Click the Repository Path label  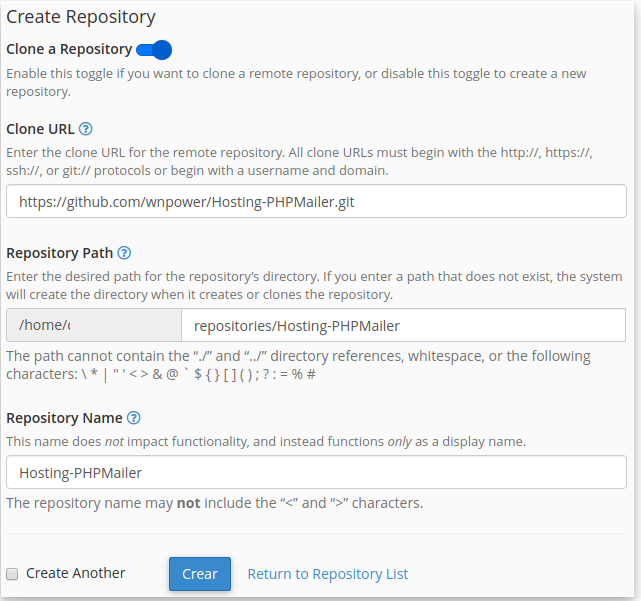coord(60,253)
